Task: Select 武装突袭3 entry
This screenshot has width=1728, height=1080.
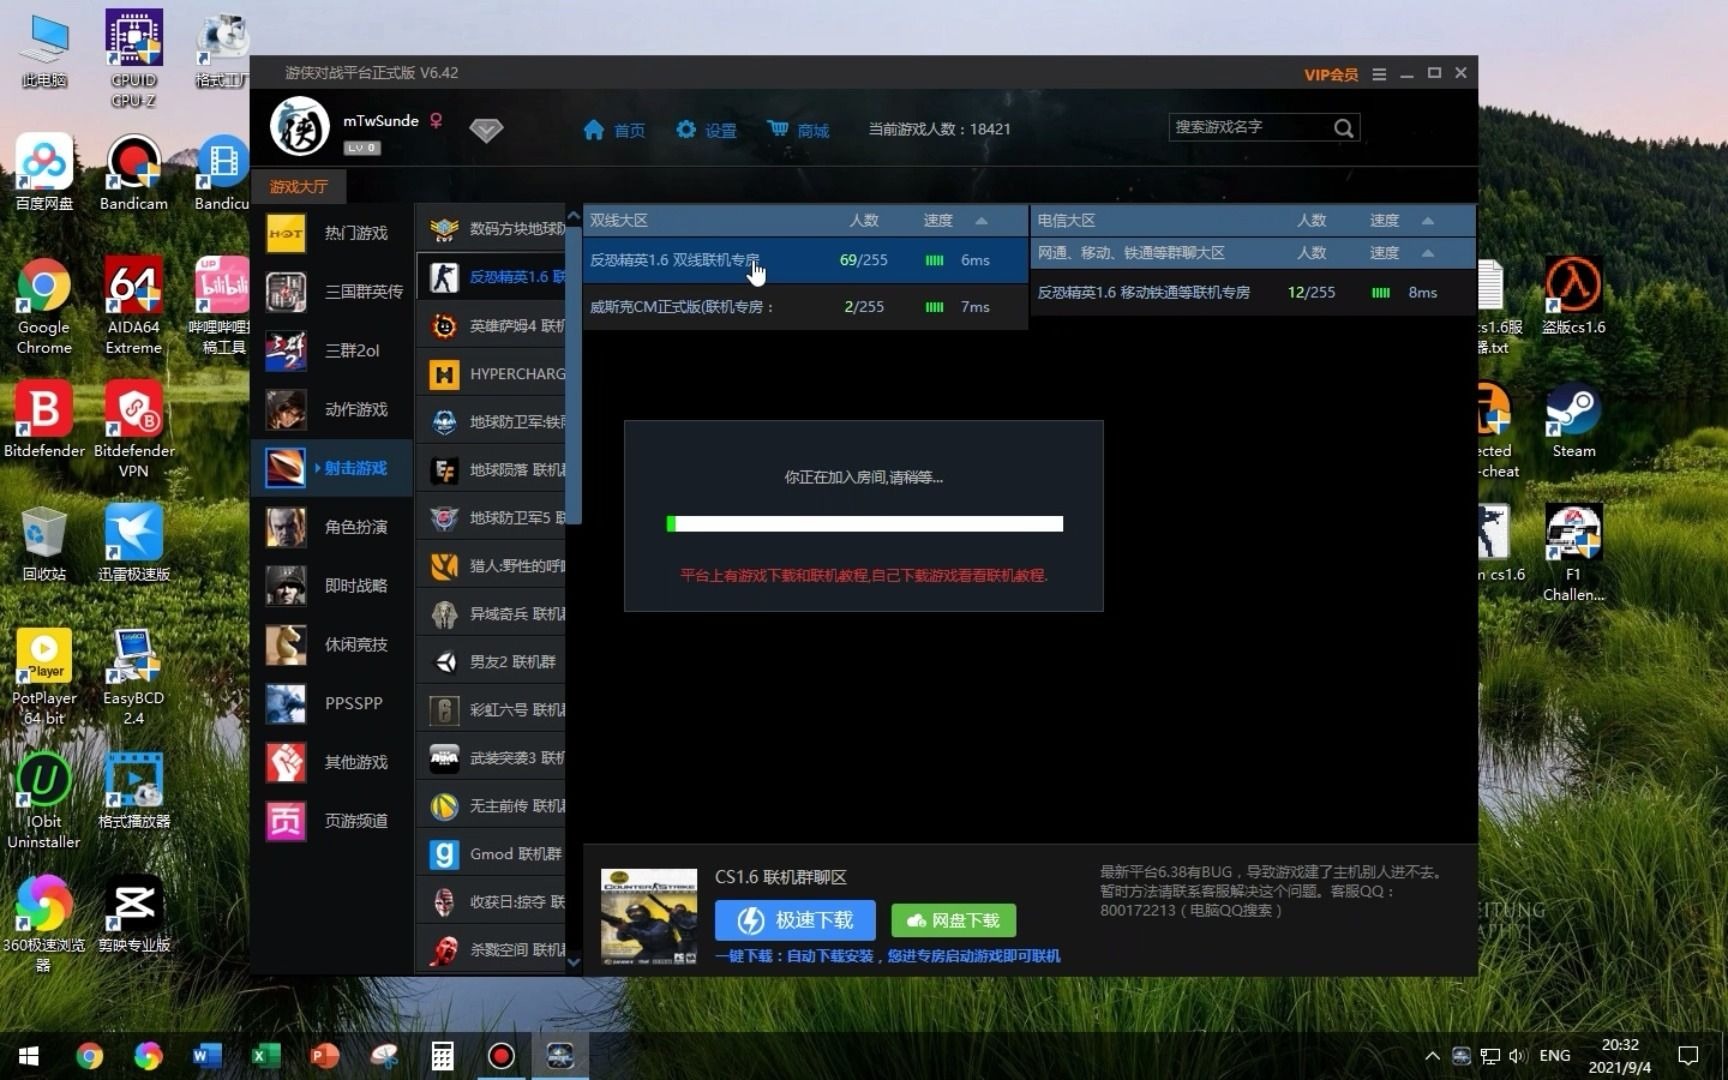Action: point(492,758)
